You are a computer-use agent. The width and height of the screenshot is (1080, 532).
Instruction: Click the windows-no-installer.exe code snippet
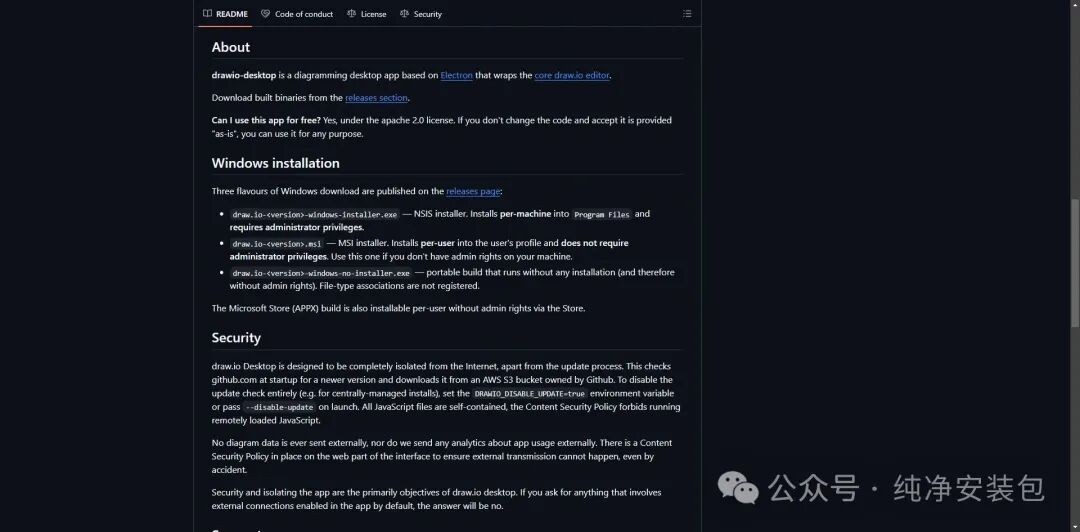pyautogui.click(x=321, y=273)
